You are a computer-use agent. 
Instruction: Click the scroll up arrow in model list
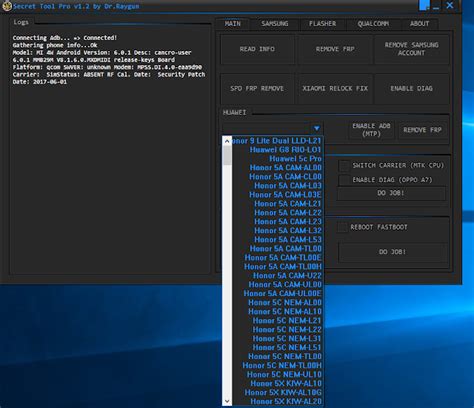(227, 141)
